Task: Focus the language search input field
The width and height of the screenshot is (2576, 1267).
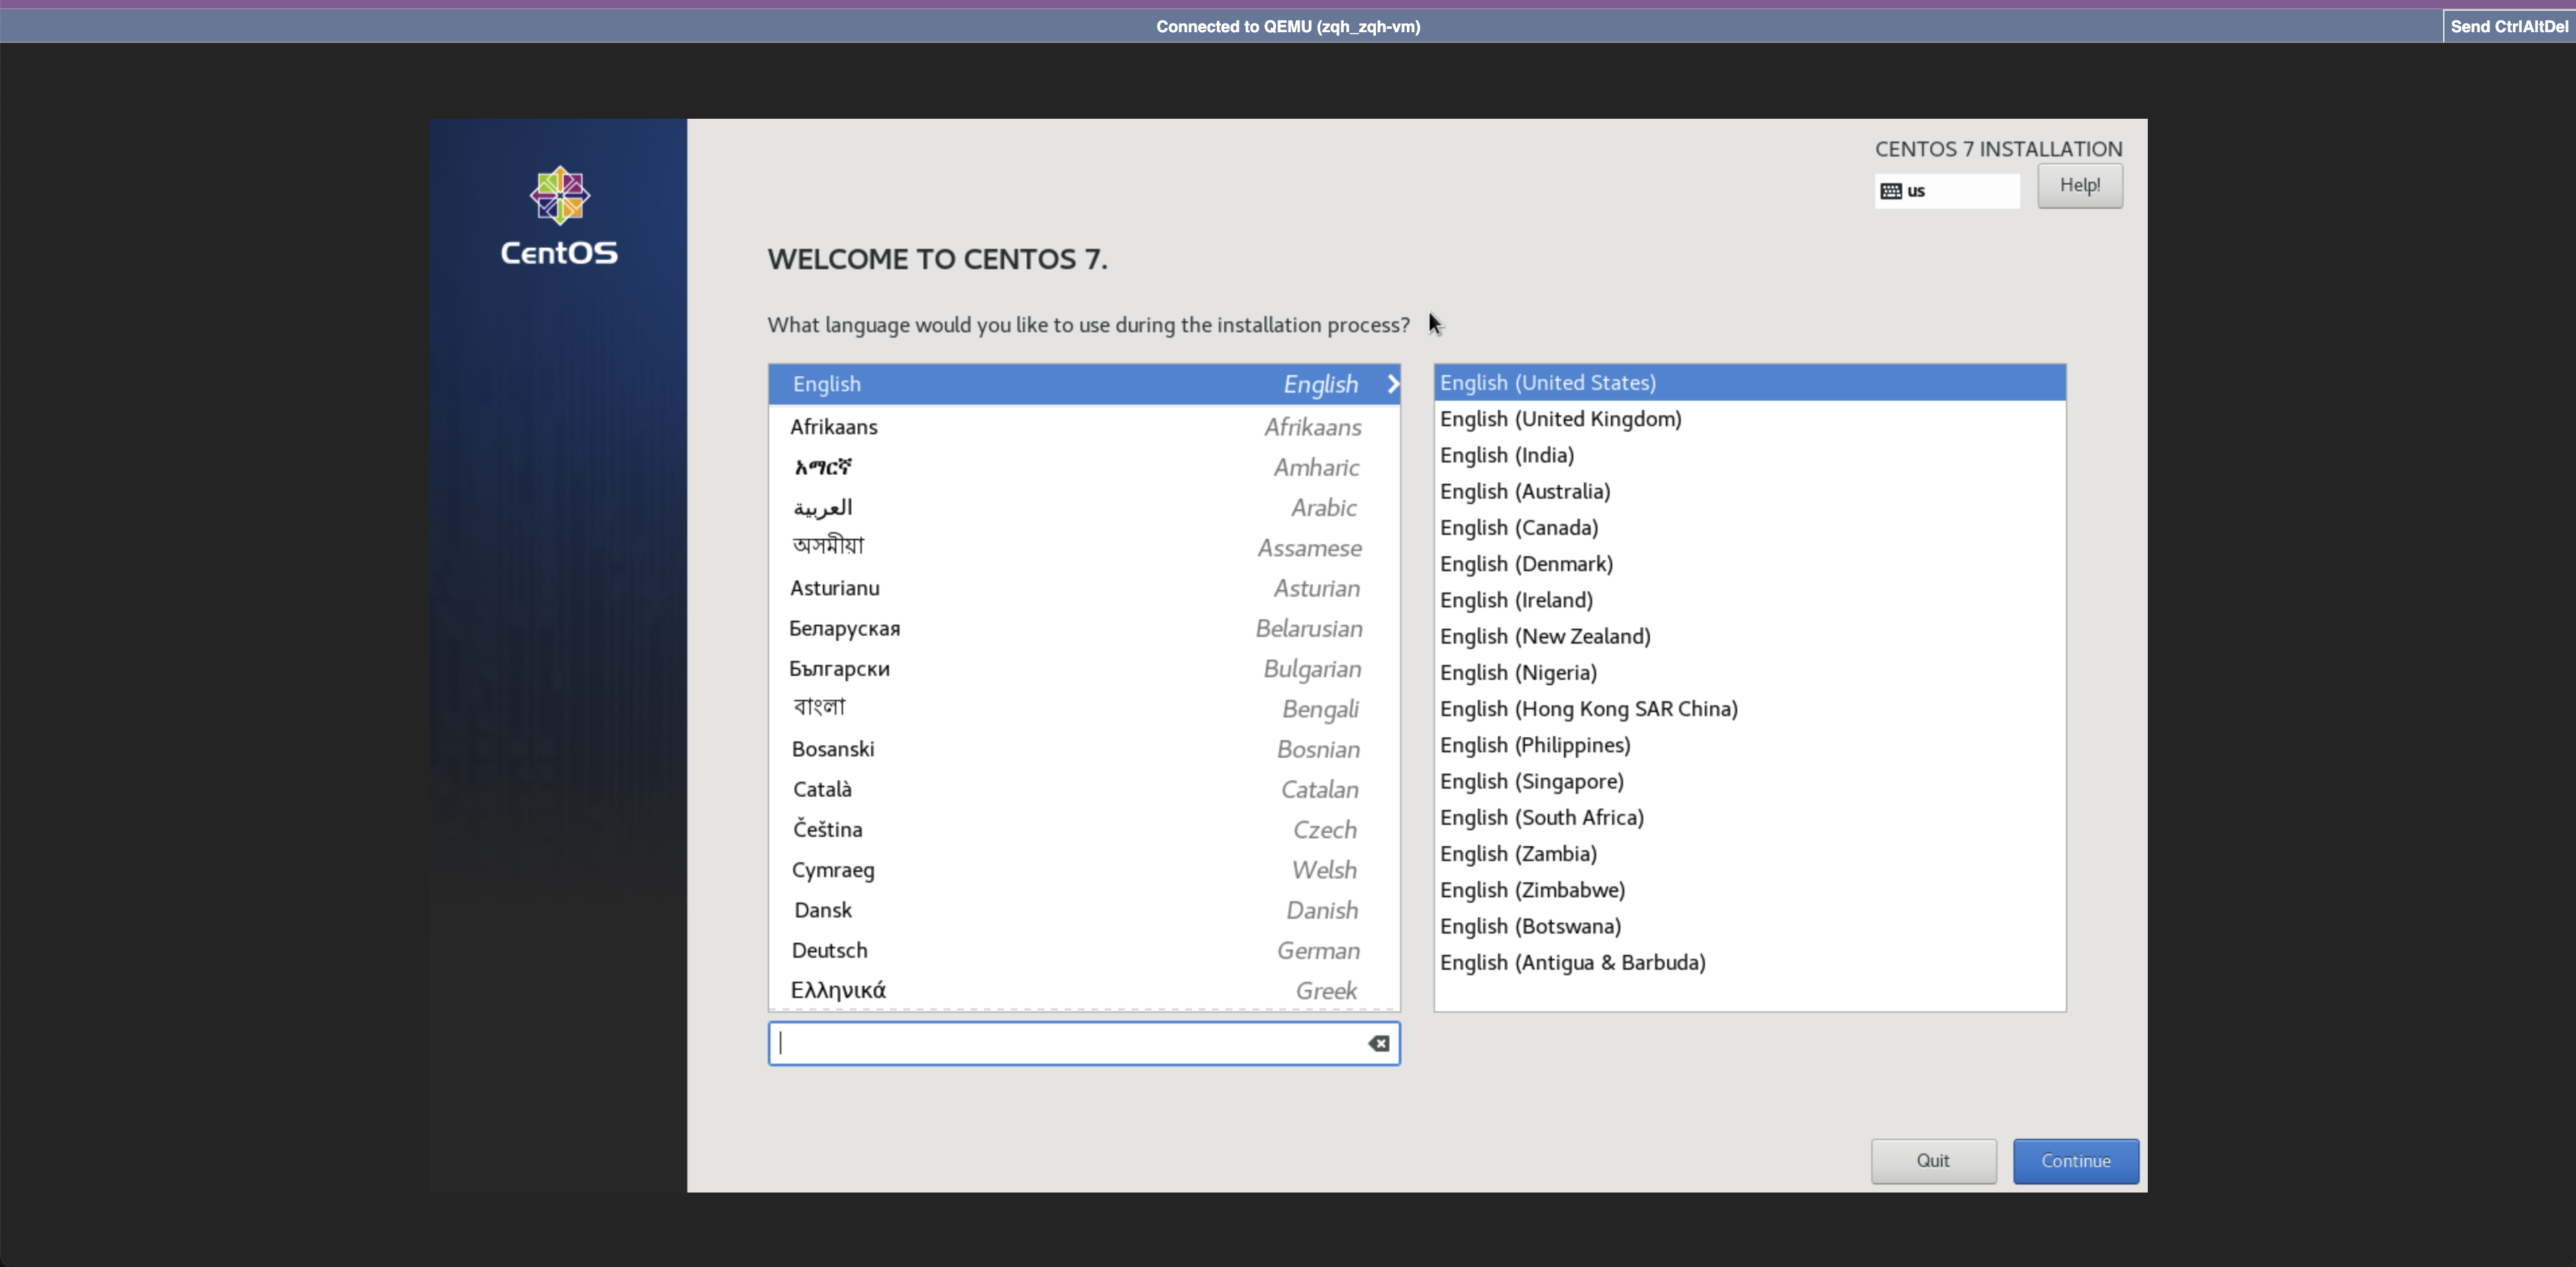Action: [1084, 1043]
